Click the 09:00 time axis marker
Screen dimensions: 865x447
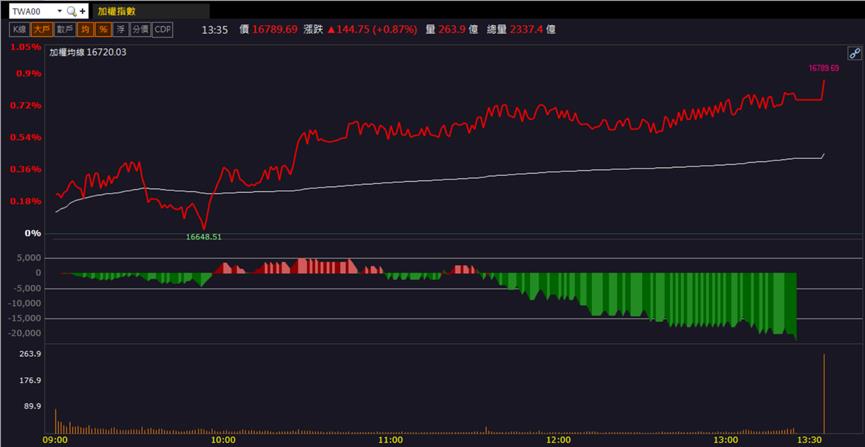tap(55, 440)
